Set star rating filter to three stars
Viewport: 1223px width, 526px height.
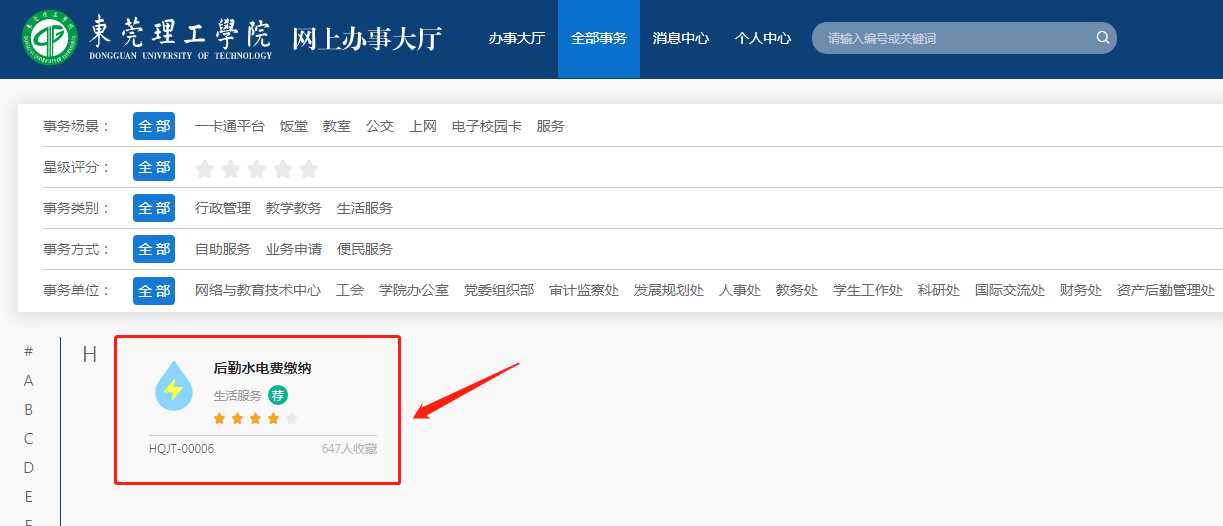pos(257,168)
